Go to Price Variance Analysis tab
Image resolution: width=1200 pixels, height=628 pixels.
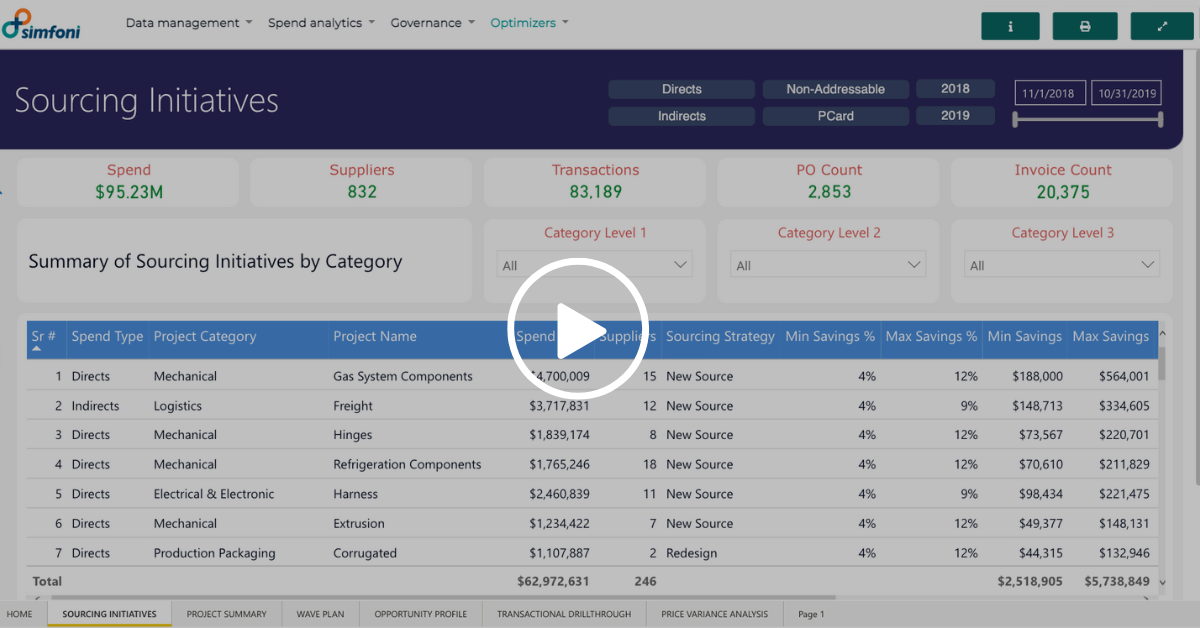click(713, 614)
